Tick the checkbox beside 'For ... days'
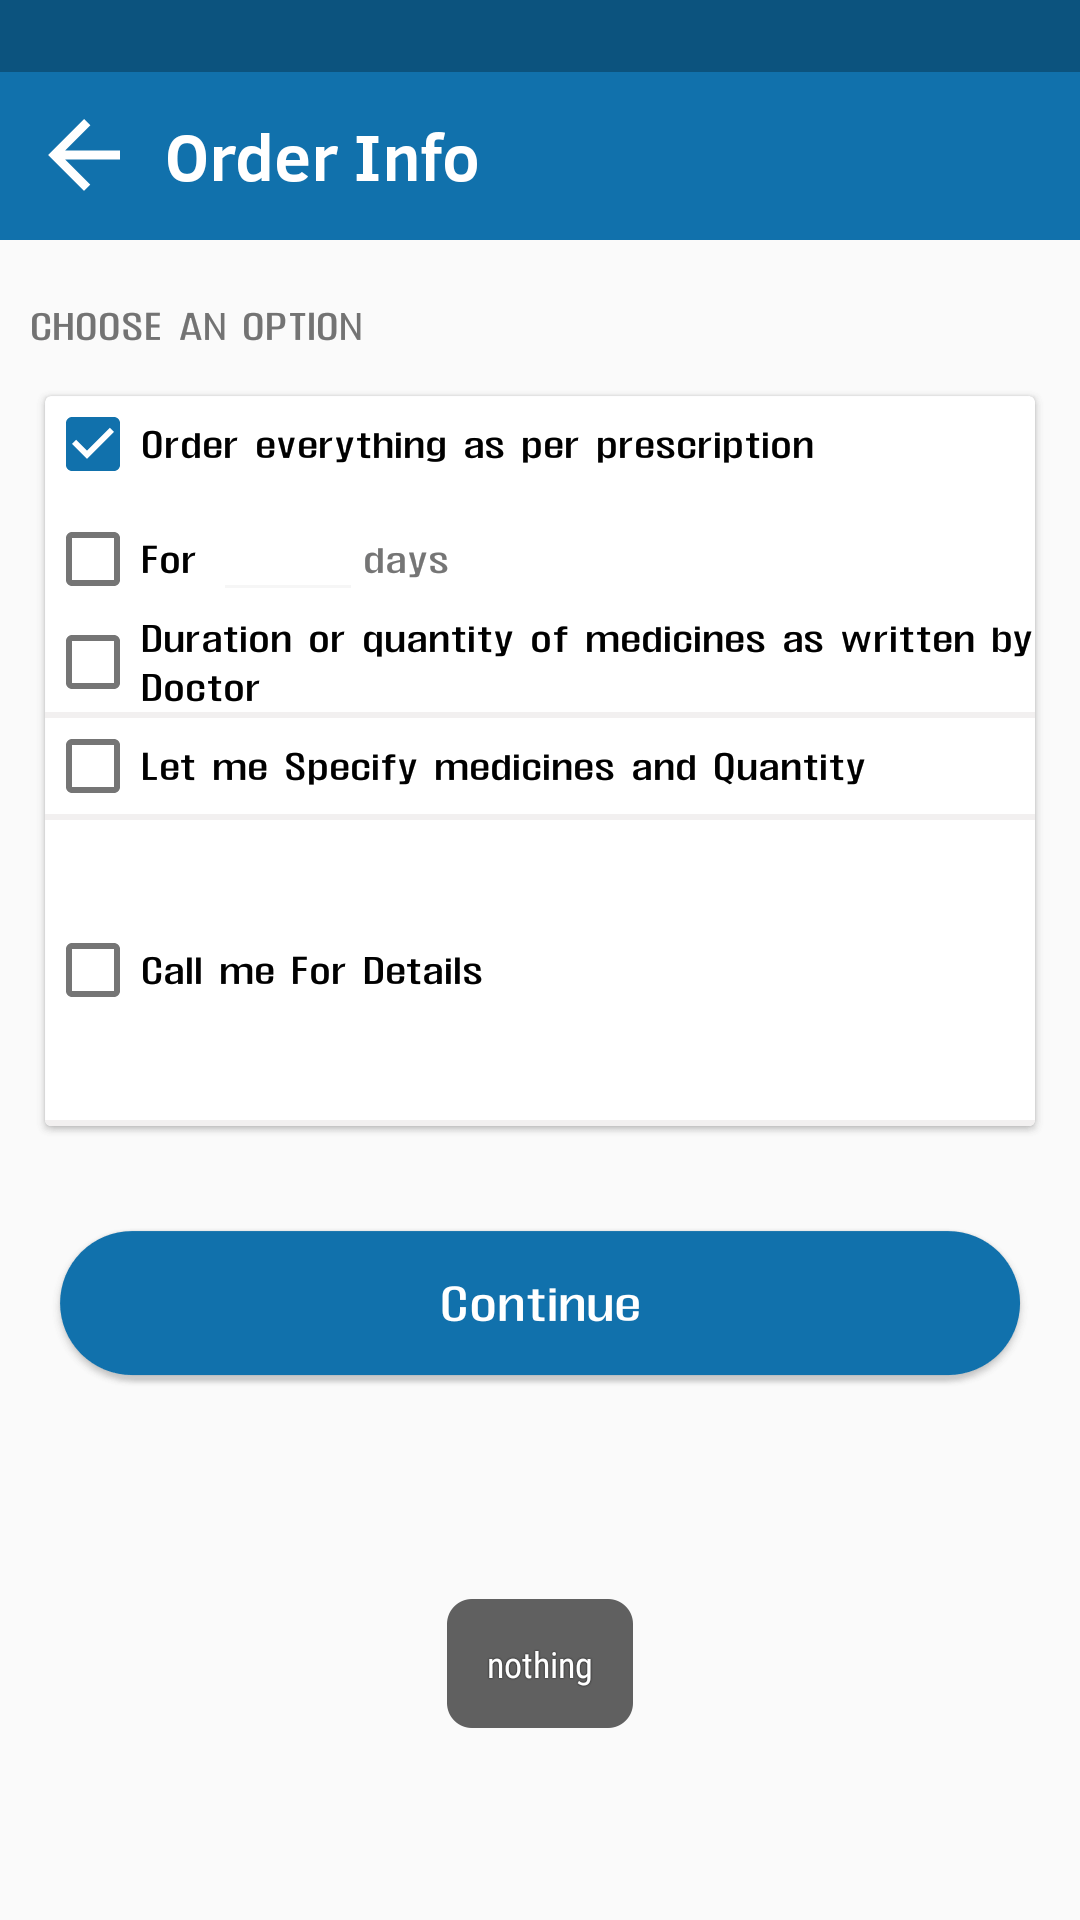 93,559
